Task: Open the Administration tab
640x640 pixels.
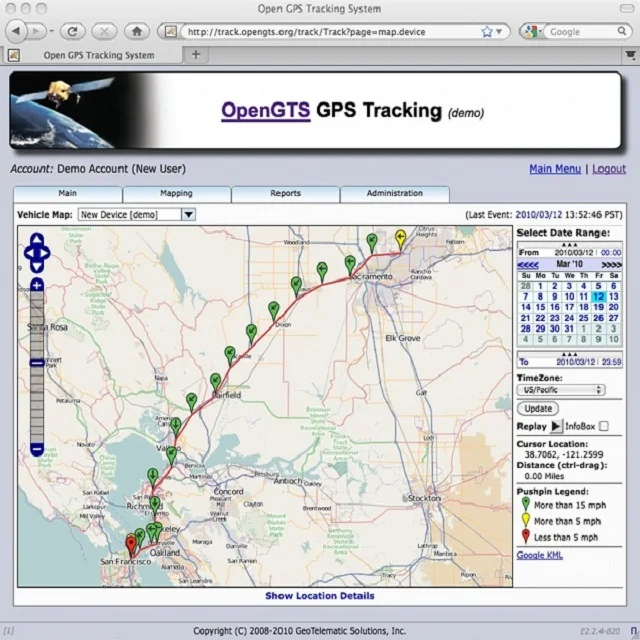Action: point(395,193)
